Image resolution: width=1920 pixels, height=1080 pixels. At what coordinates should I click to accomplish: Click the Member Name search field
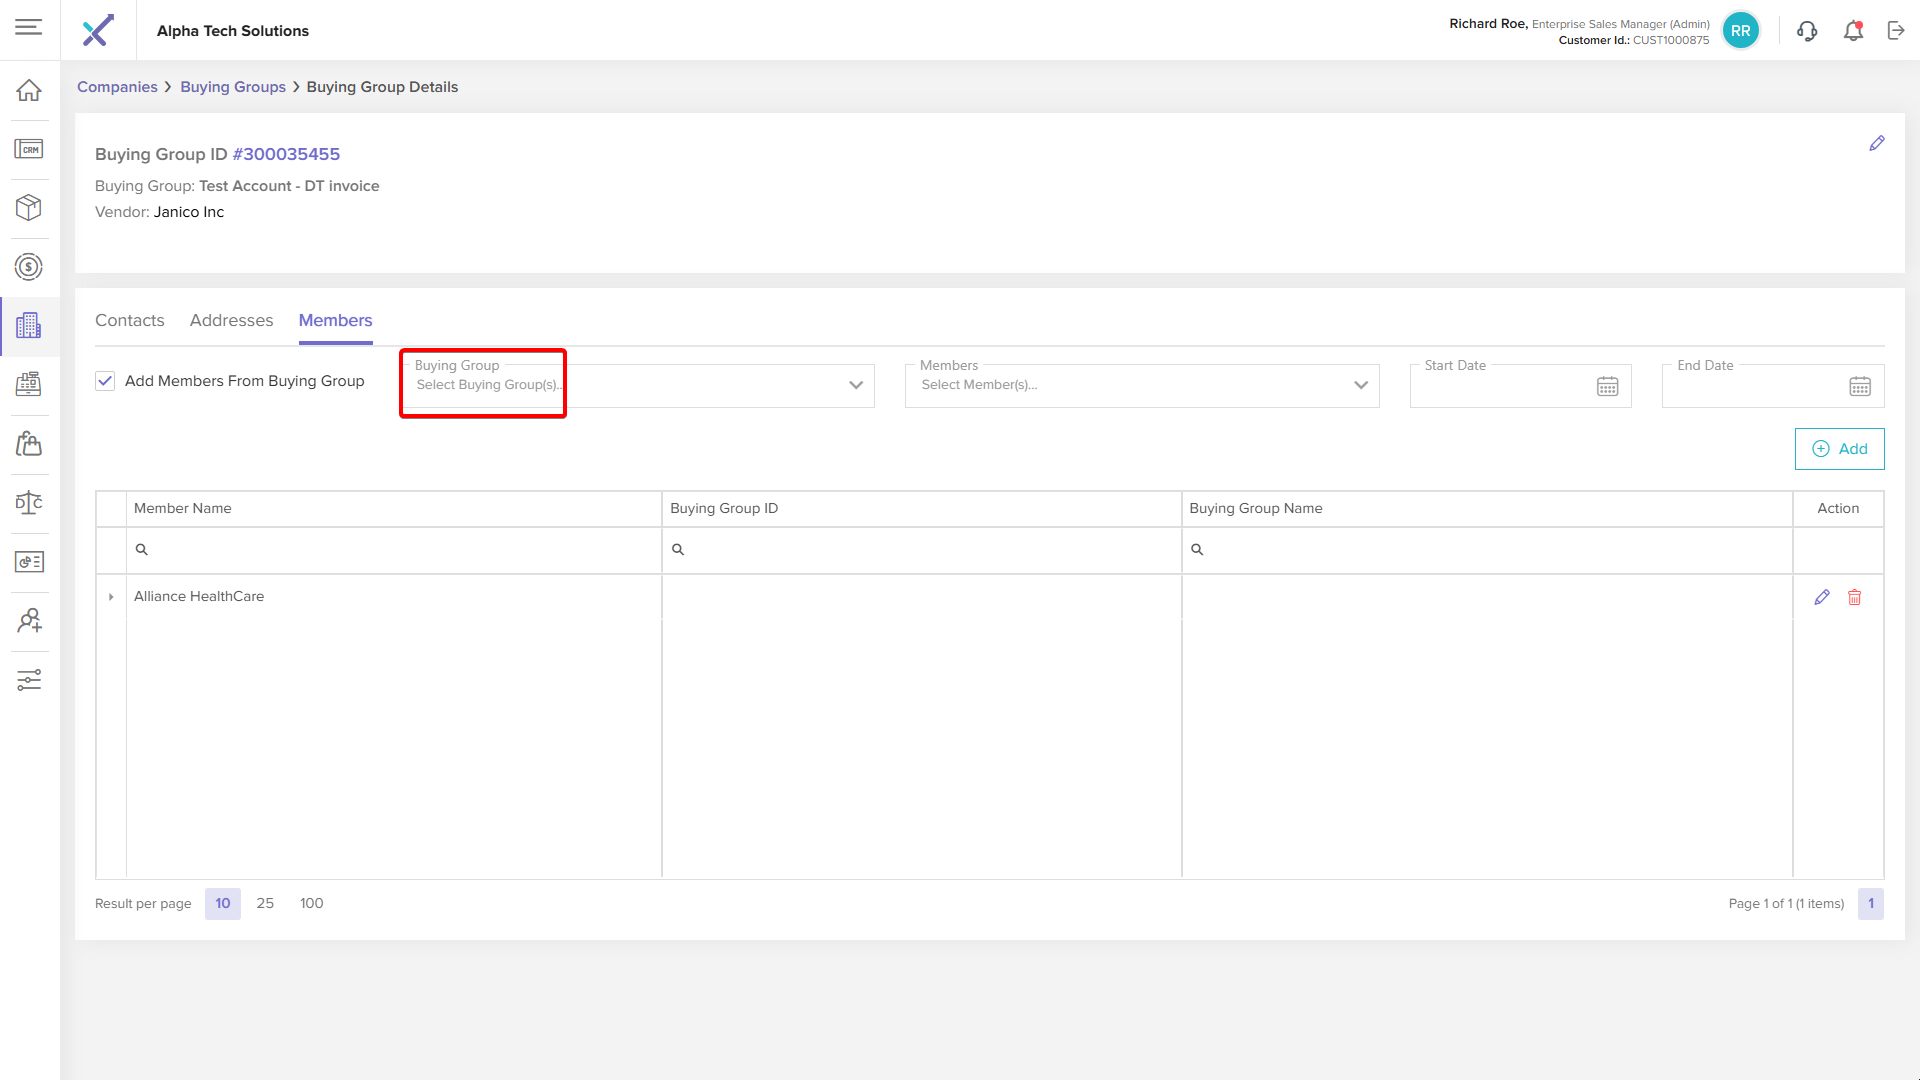click(395, 550)
